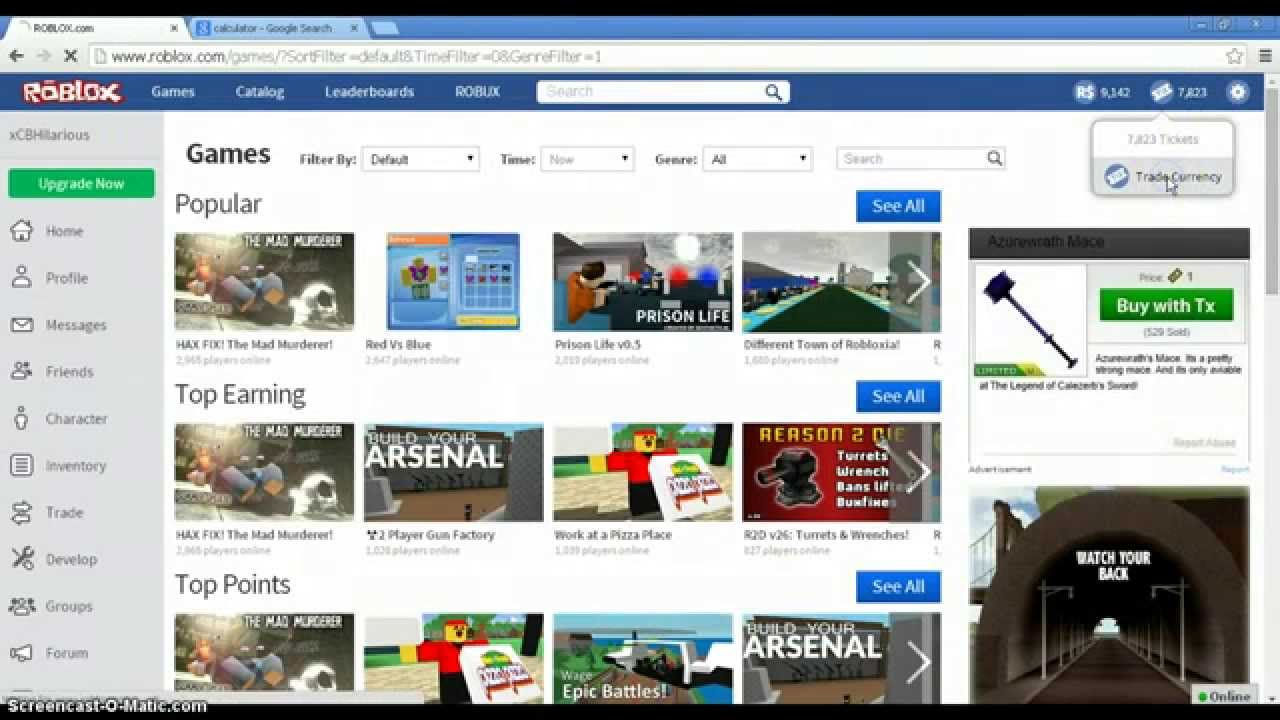Screen dimensions: 1280x720
Task: Bookmark page with the star icon
Action: tap(1235, 56)
